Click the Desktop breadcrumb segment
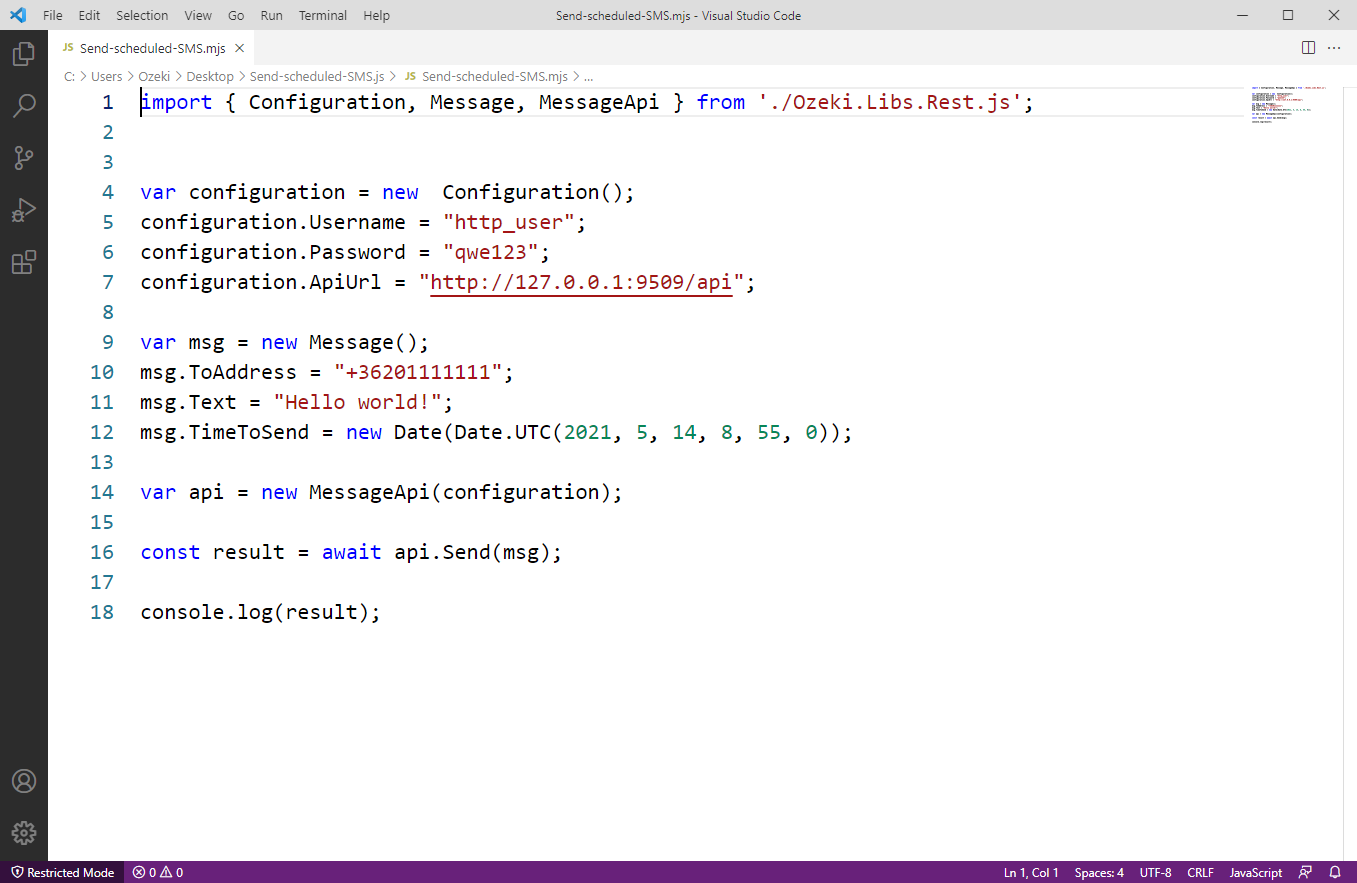The image size is (1357, 883). [x=210, y=76]
